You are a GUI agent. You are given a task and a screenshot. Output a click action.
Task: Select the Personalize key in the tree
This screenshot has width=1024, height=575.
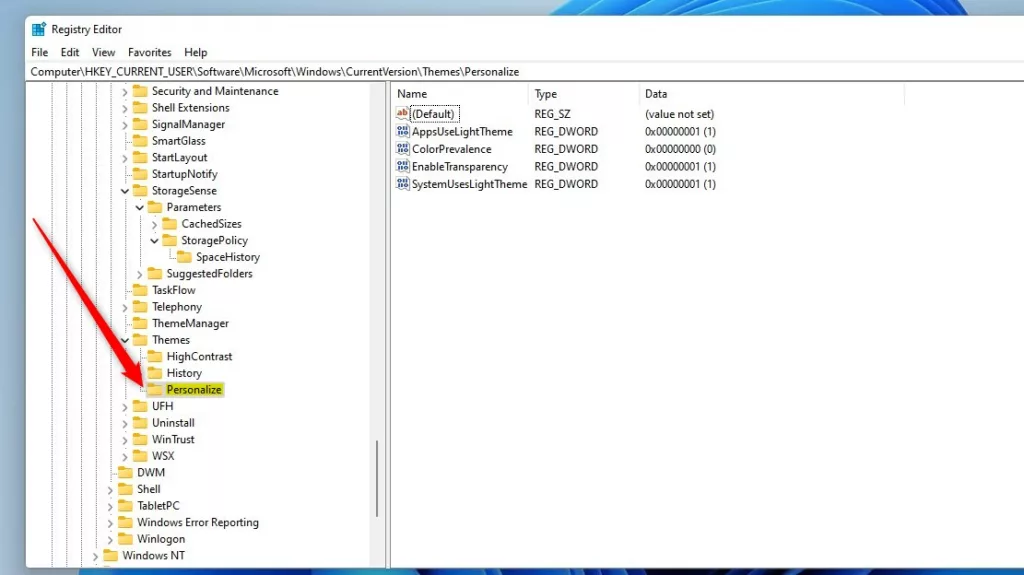tap(194, 389)
